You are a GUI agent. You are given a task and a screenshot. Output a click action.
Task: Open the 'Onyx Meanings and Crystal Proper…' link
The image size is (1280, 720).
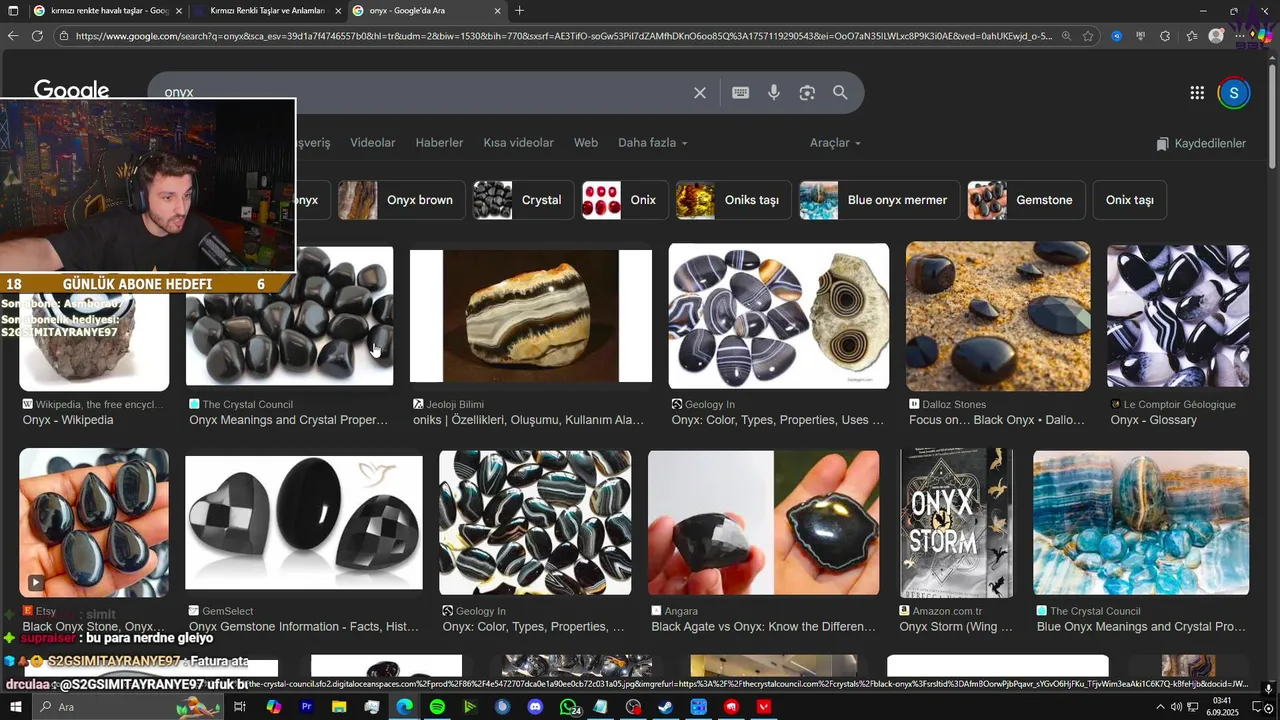[289, 420]
